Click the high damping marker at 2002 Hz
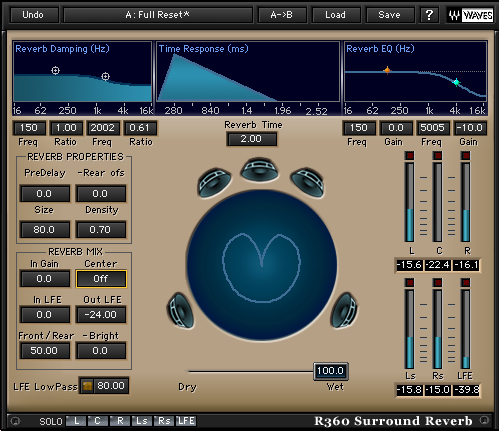 coord(105,77)
